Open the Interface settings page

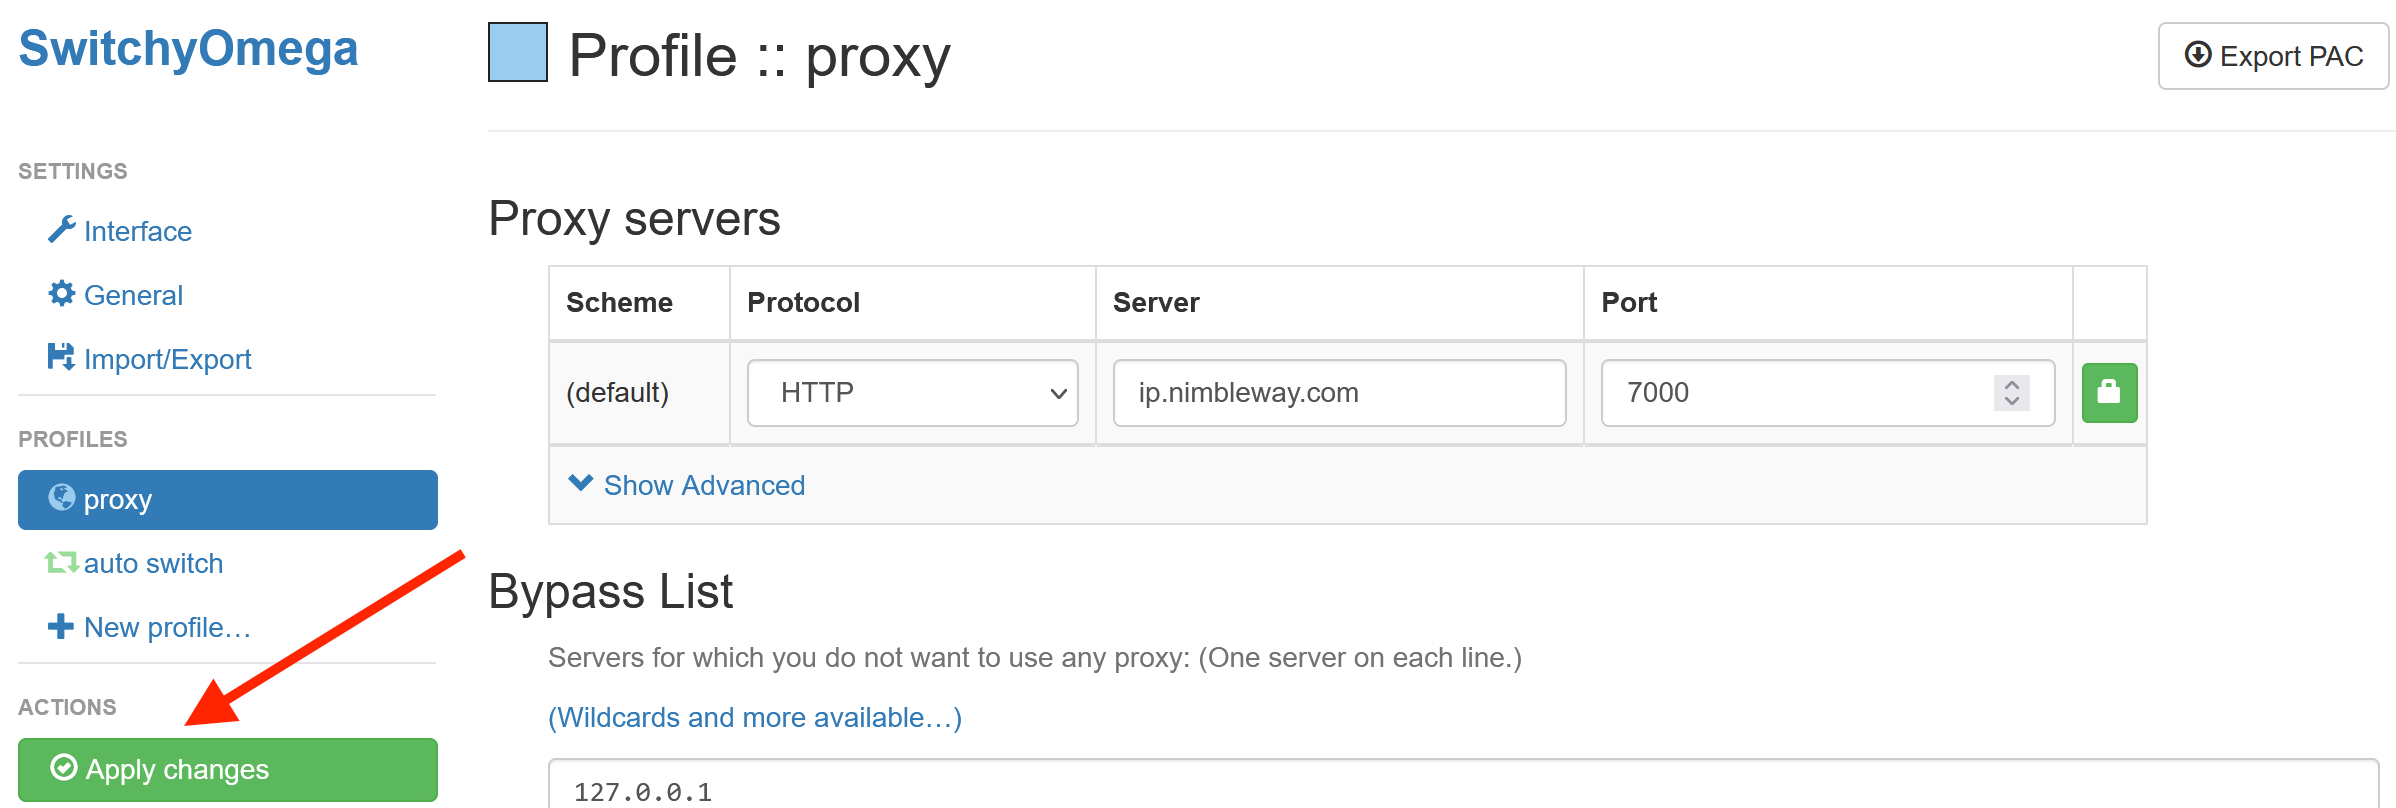click(137, 231)
